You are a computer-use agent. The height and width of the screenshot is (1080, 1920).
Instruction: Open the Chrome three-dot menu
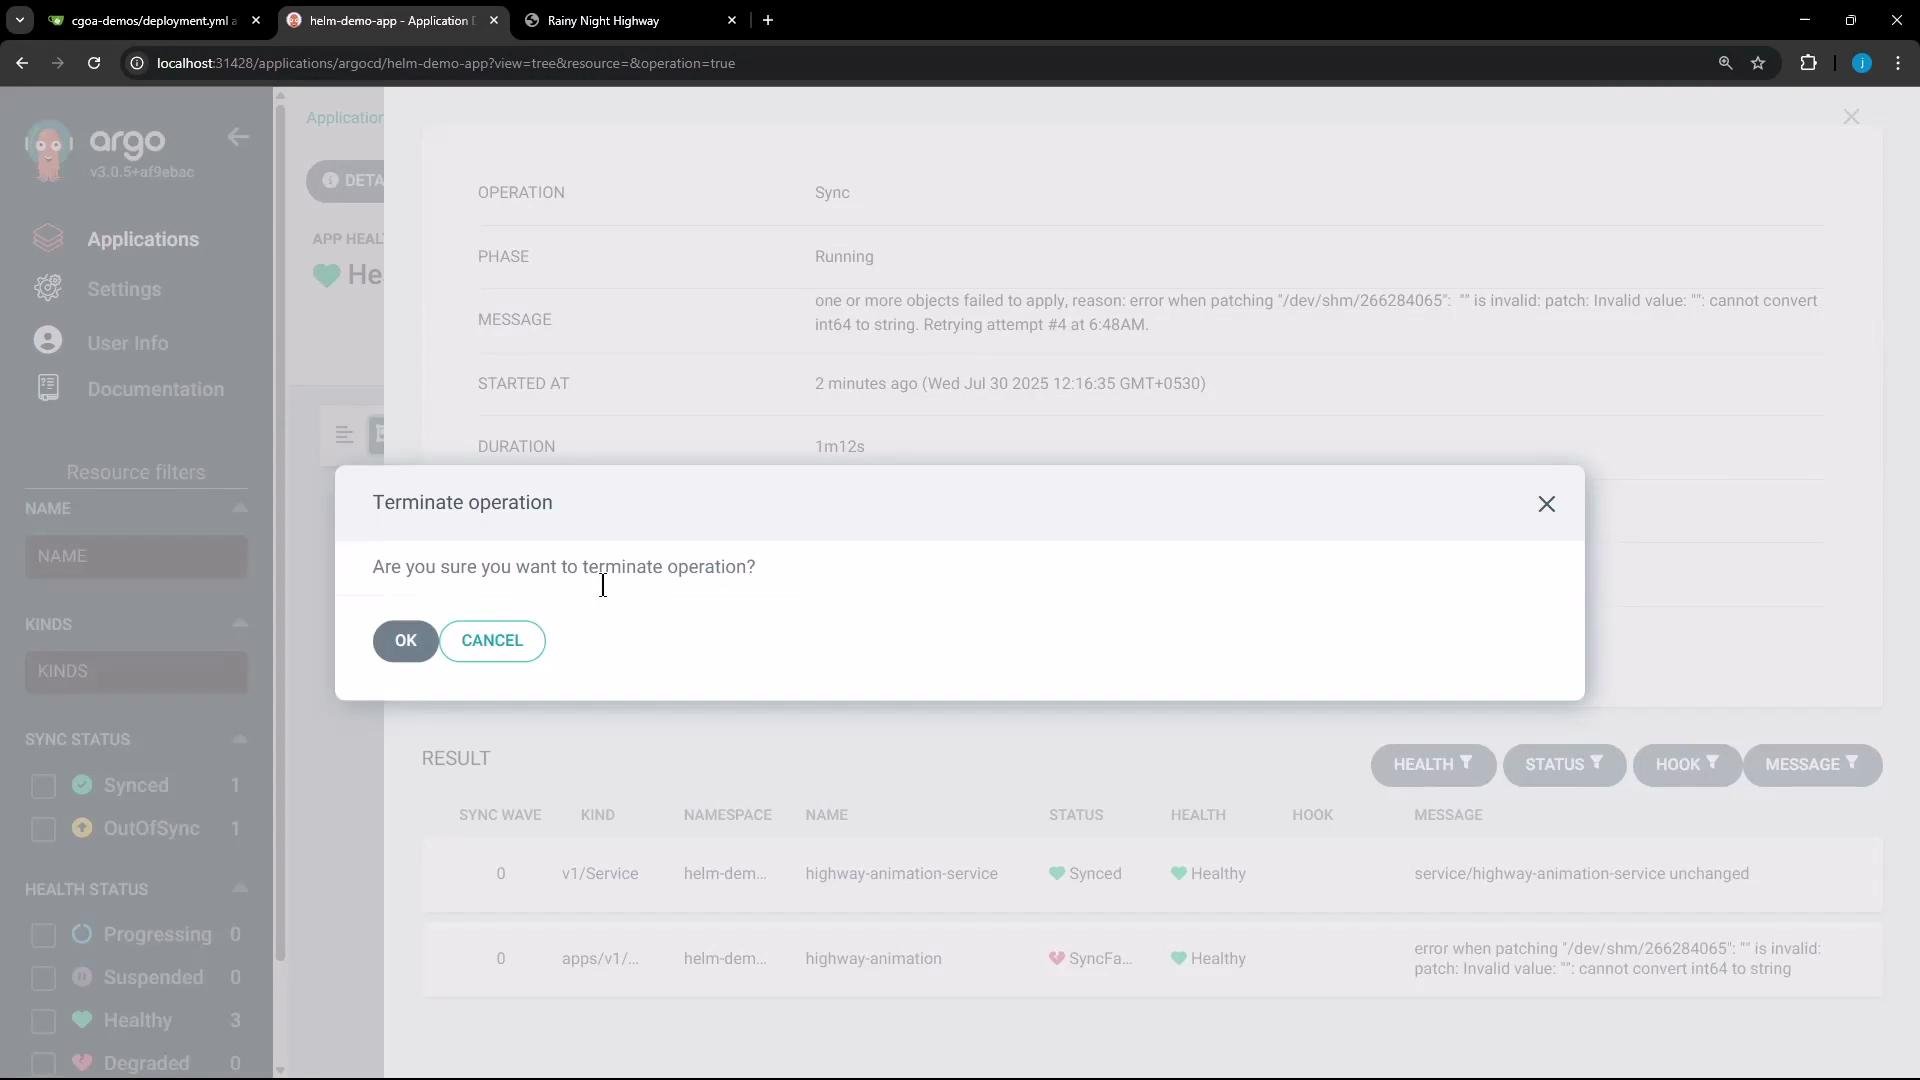pyautogui.click(x=1898, y=63)
